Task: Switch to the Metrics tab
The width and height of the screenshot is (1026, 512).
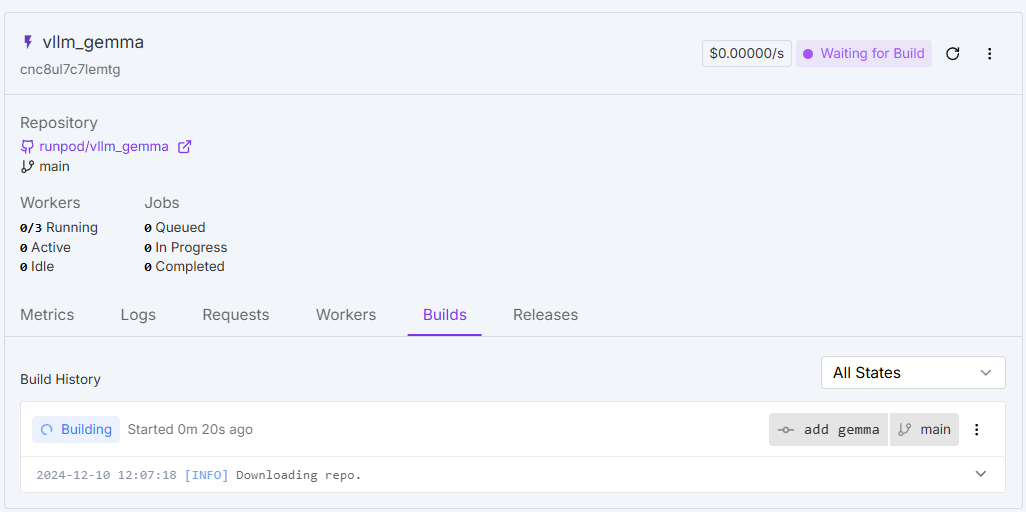Action: (x=47, y=315)
